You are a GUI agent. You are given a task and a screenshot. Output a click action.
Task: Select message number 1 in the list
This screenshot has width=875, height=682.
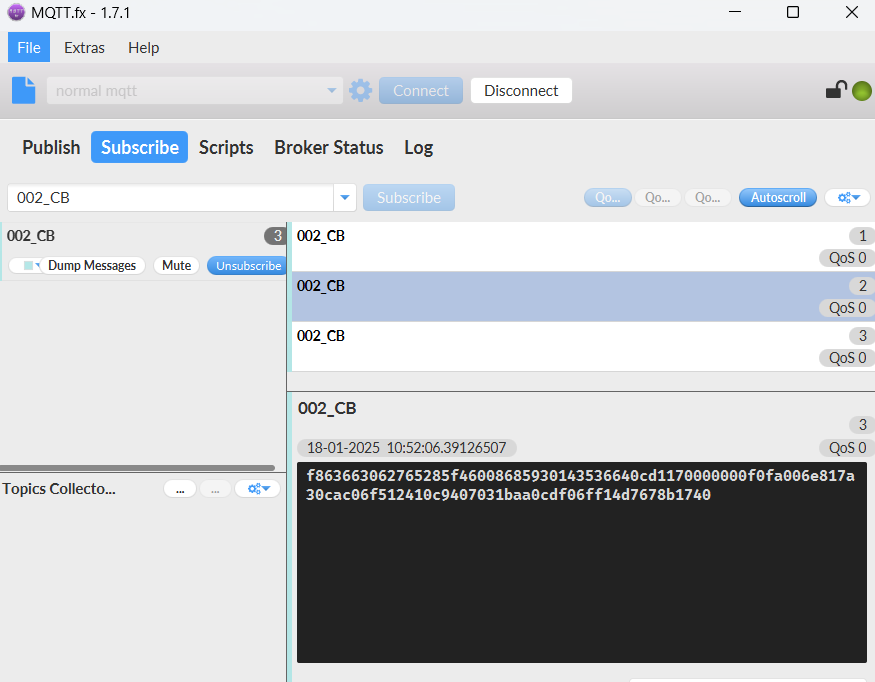point(583,247)
